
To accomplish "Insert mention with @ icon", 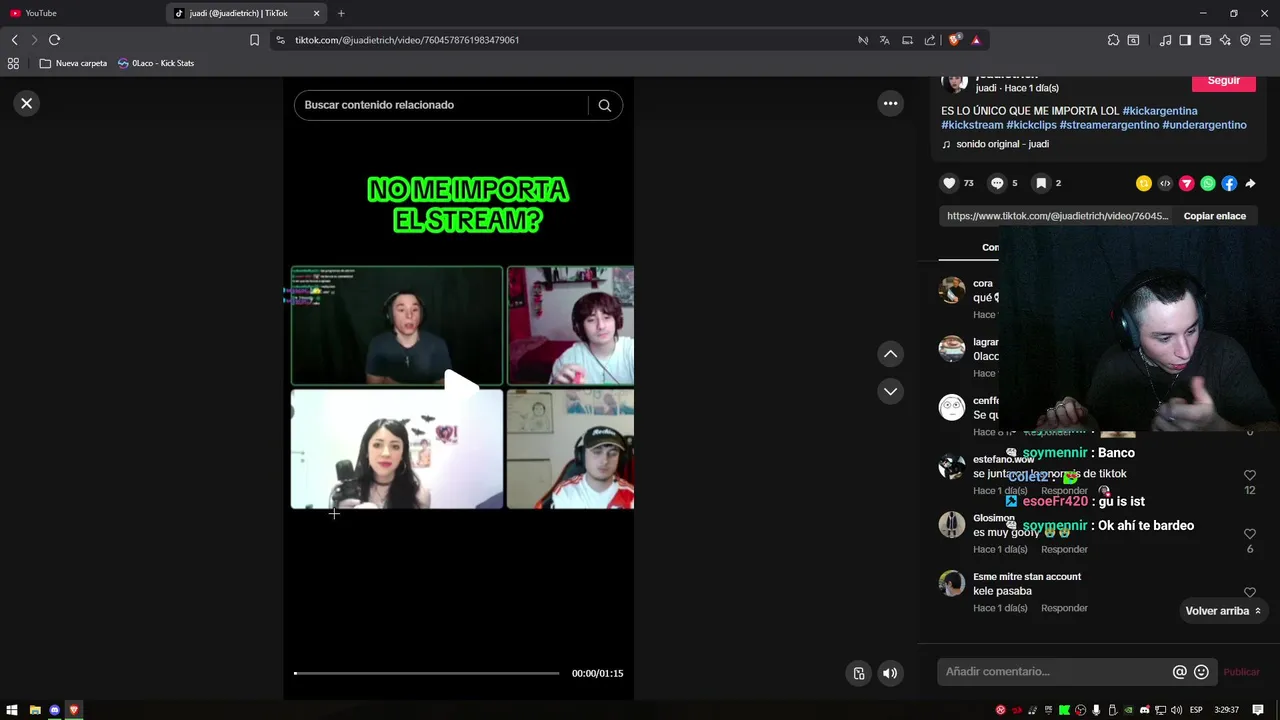I will (x=1179, y=672).
